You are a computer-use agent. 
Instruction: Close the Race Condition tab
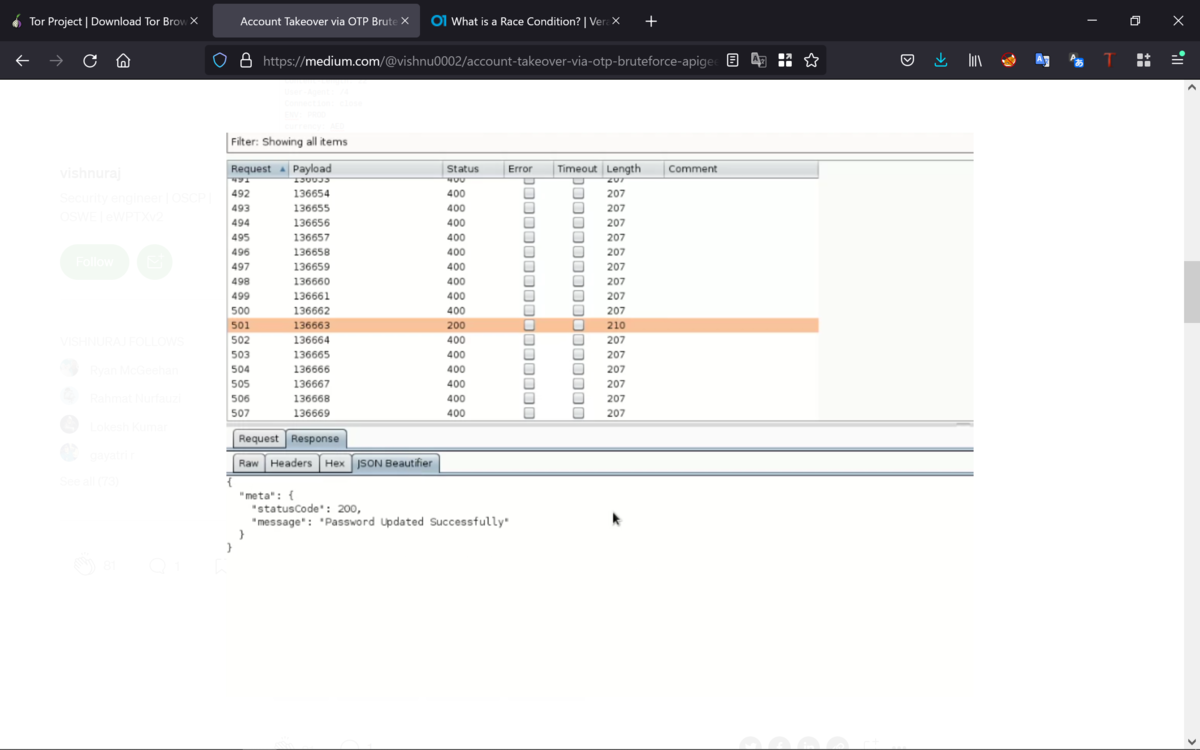(x=616, y=21)
